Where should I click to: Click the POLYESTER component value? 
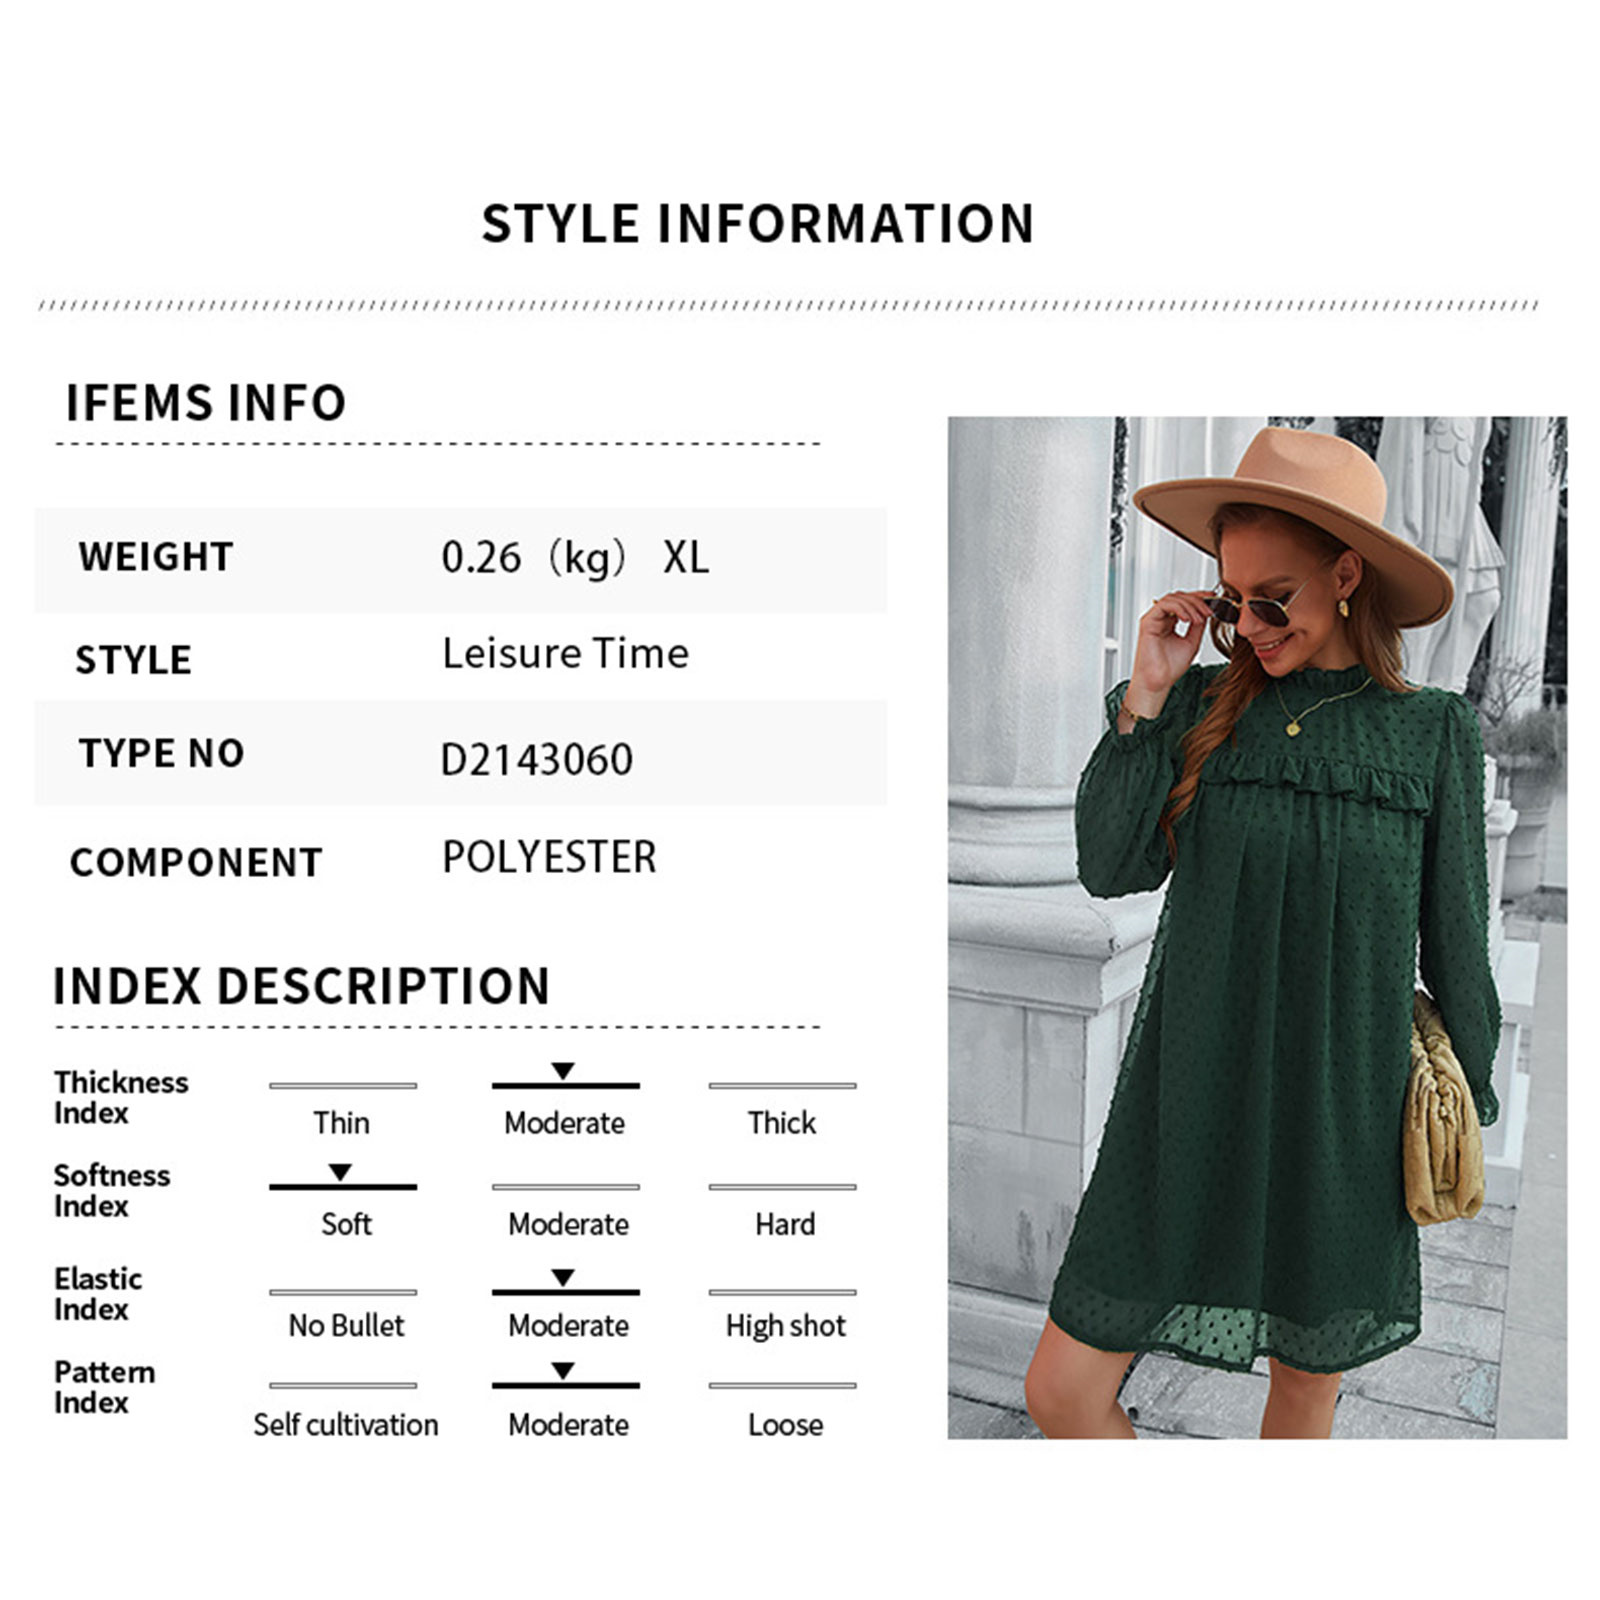pos(549,857)
